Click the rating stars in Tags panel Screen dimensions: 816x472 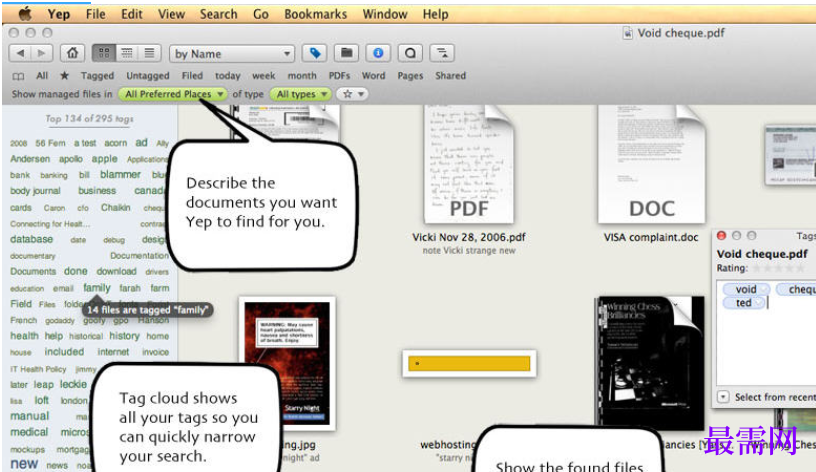coord(780,269)
